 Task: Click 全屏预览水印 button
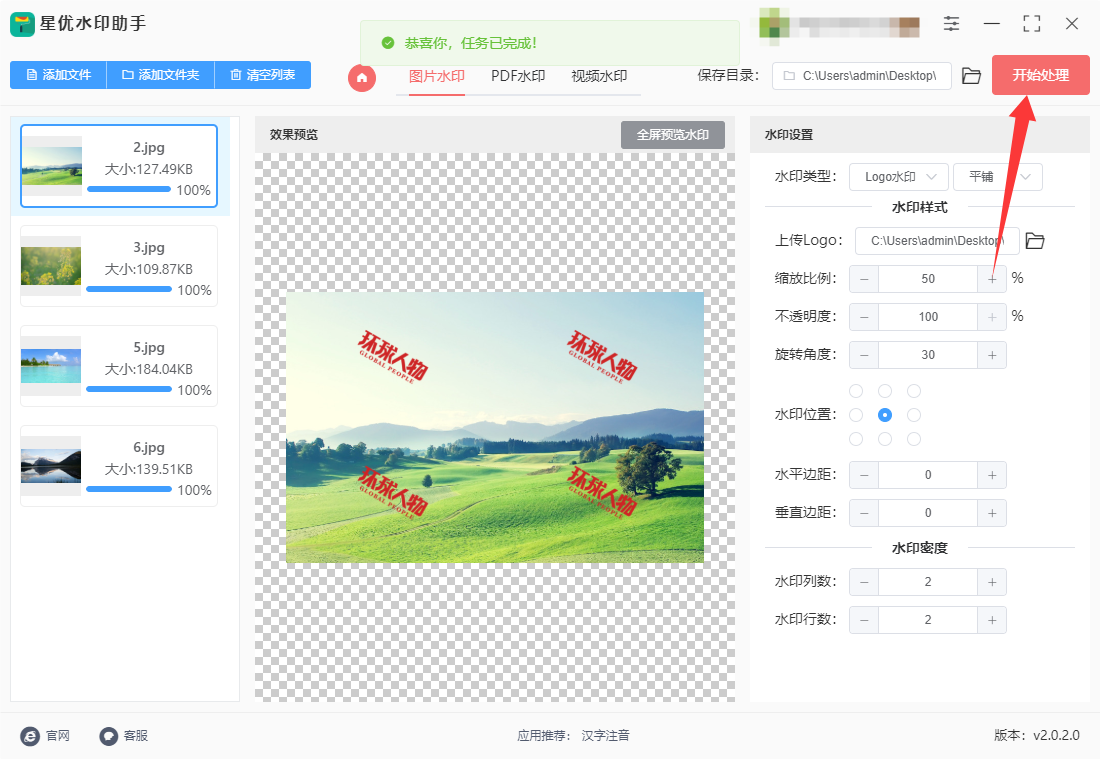673,135
